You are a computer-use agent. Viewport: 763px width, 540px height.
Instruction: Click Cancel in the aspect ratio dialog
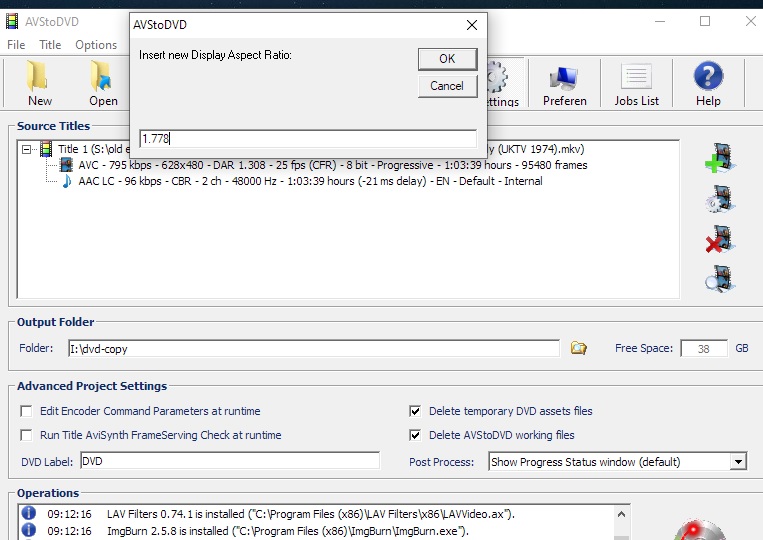tap(447, 86)
